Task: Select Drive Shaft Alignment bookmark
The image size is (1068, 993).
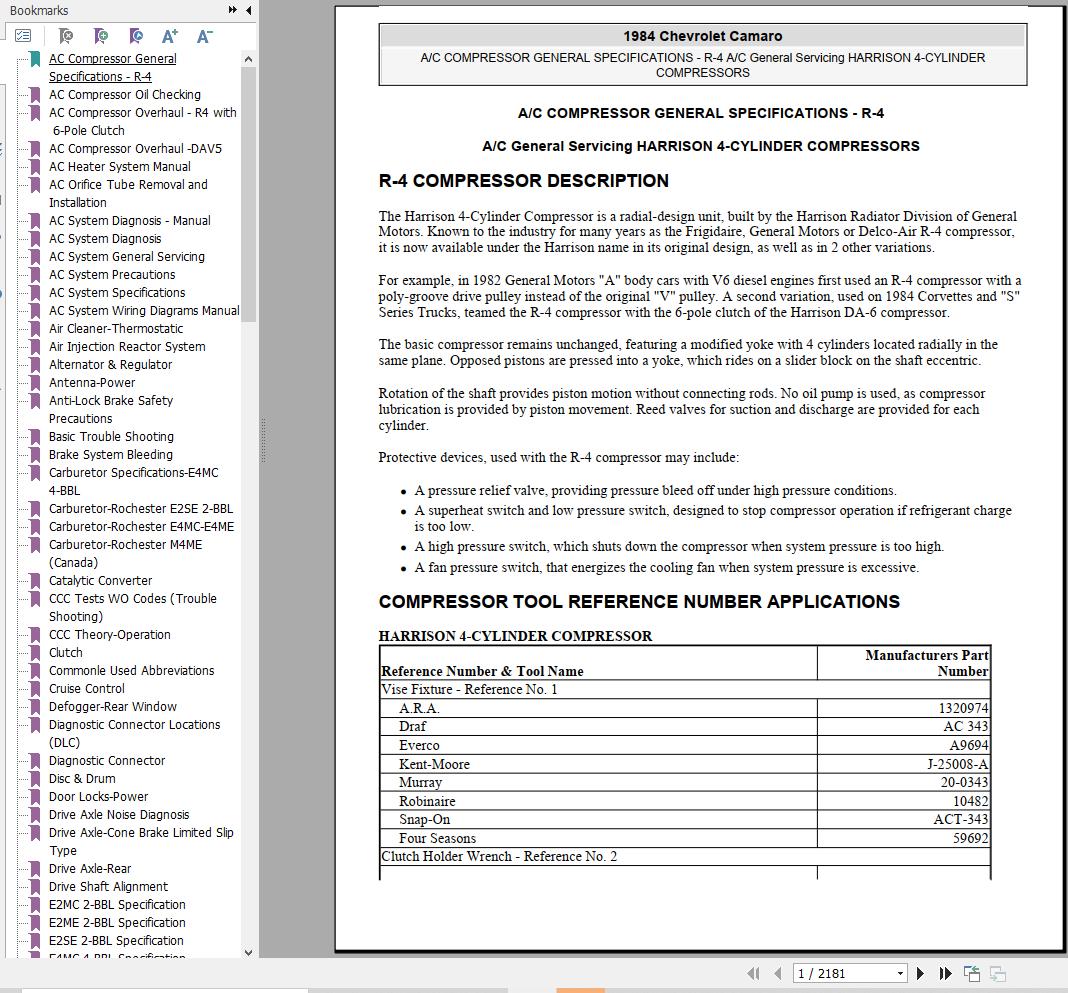Action: click(108, 887)
